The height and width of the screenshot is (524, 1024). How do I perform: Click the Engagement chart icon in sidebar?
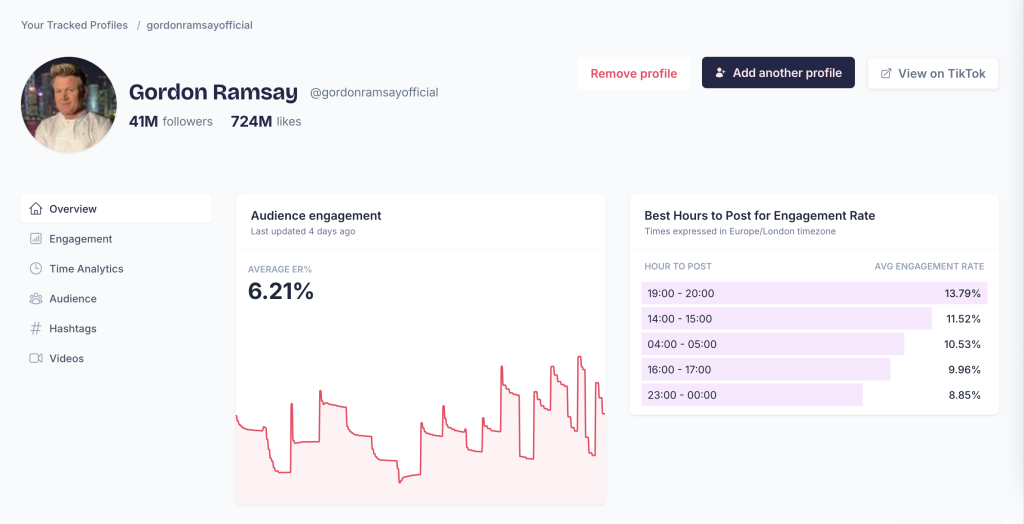pyautogui.click(x=36, y=239)
